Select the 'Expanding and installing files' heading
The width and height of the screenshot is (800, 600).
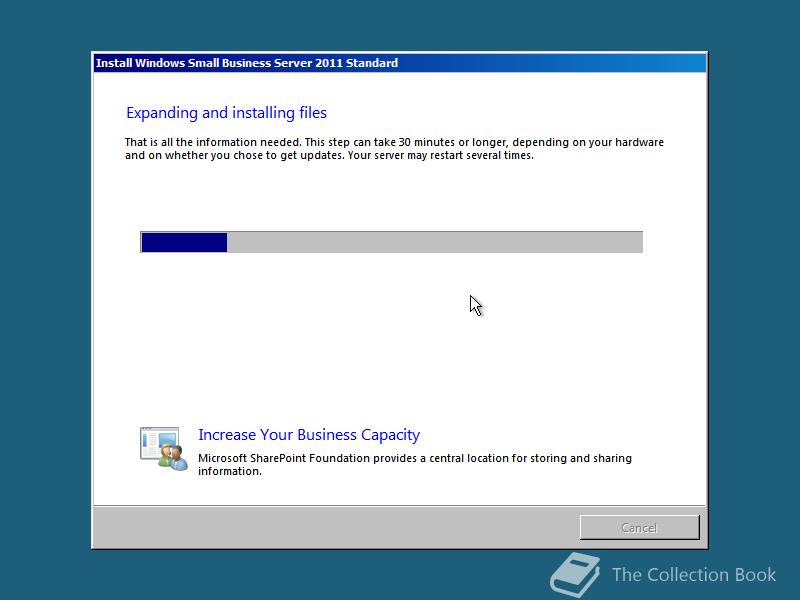[226, 113]
